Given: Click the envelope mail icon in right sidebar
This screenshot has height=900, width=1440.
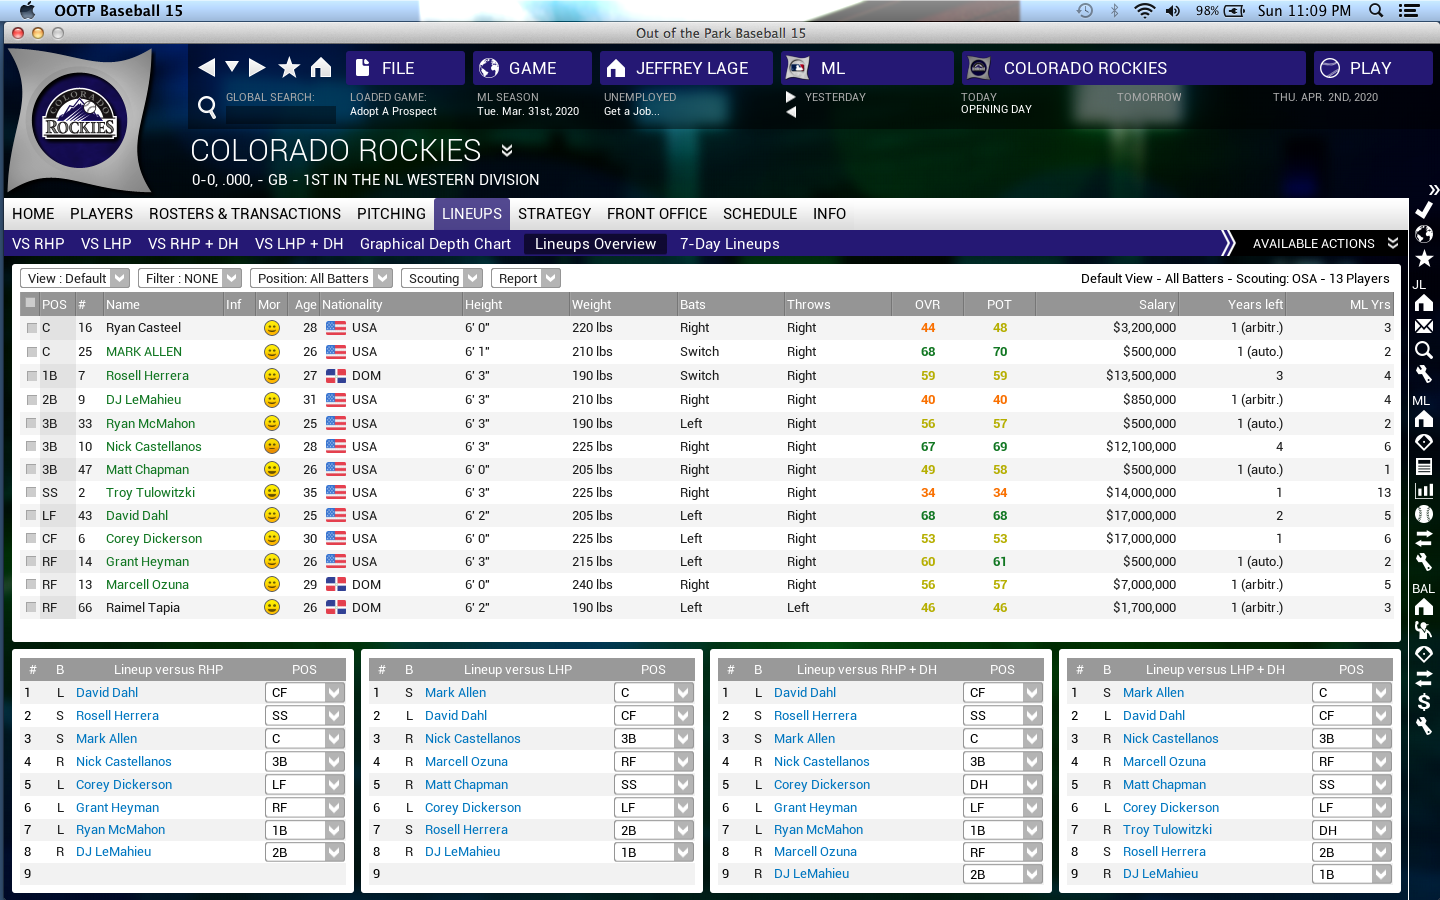Looking at the screenshot, I should pos(1424,326).
